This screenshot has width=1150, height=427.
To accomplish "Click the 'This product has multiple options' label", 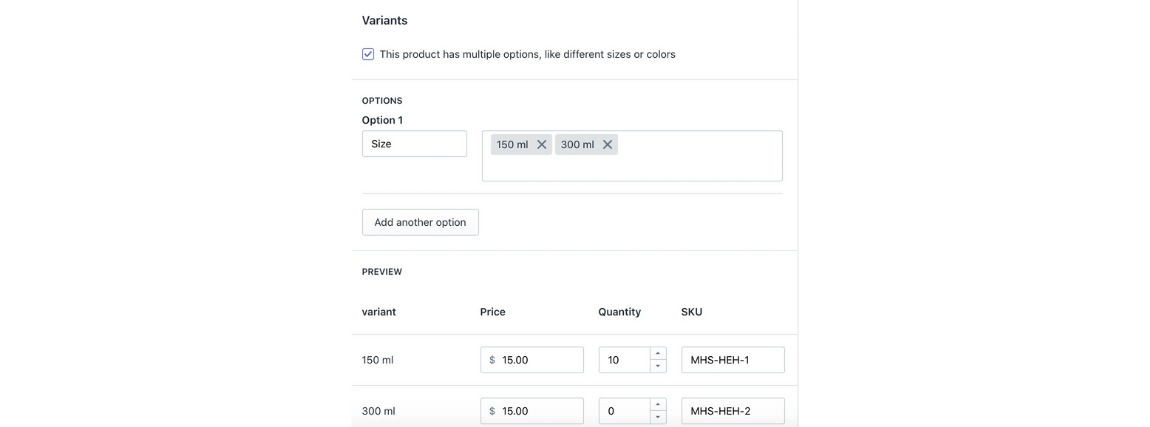I will point(527,54).
